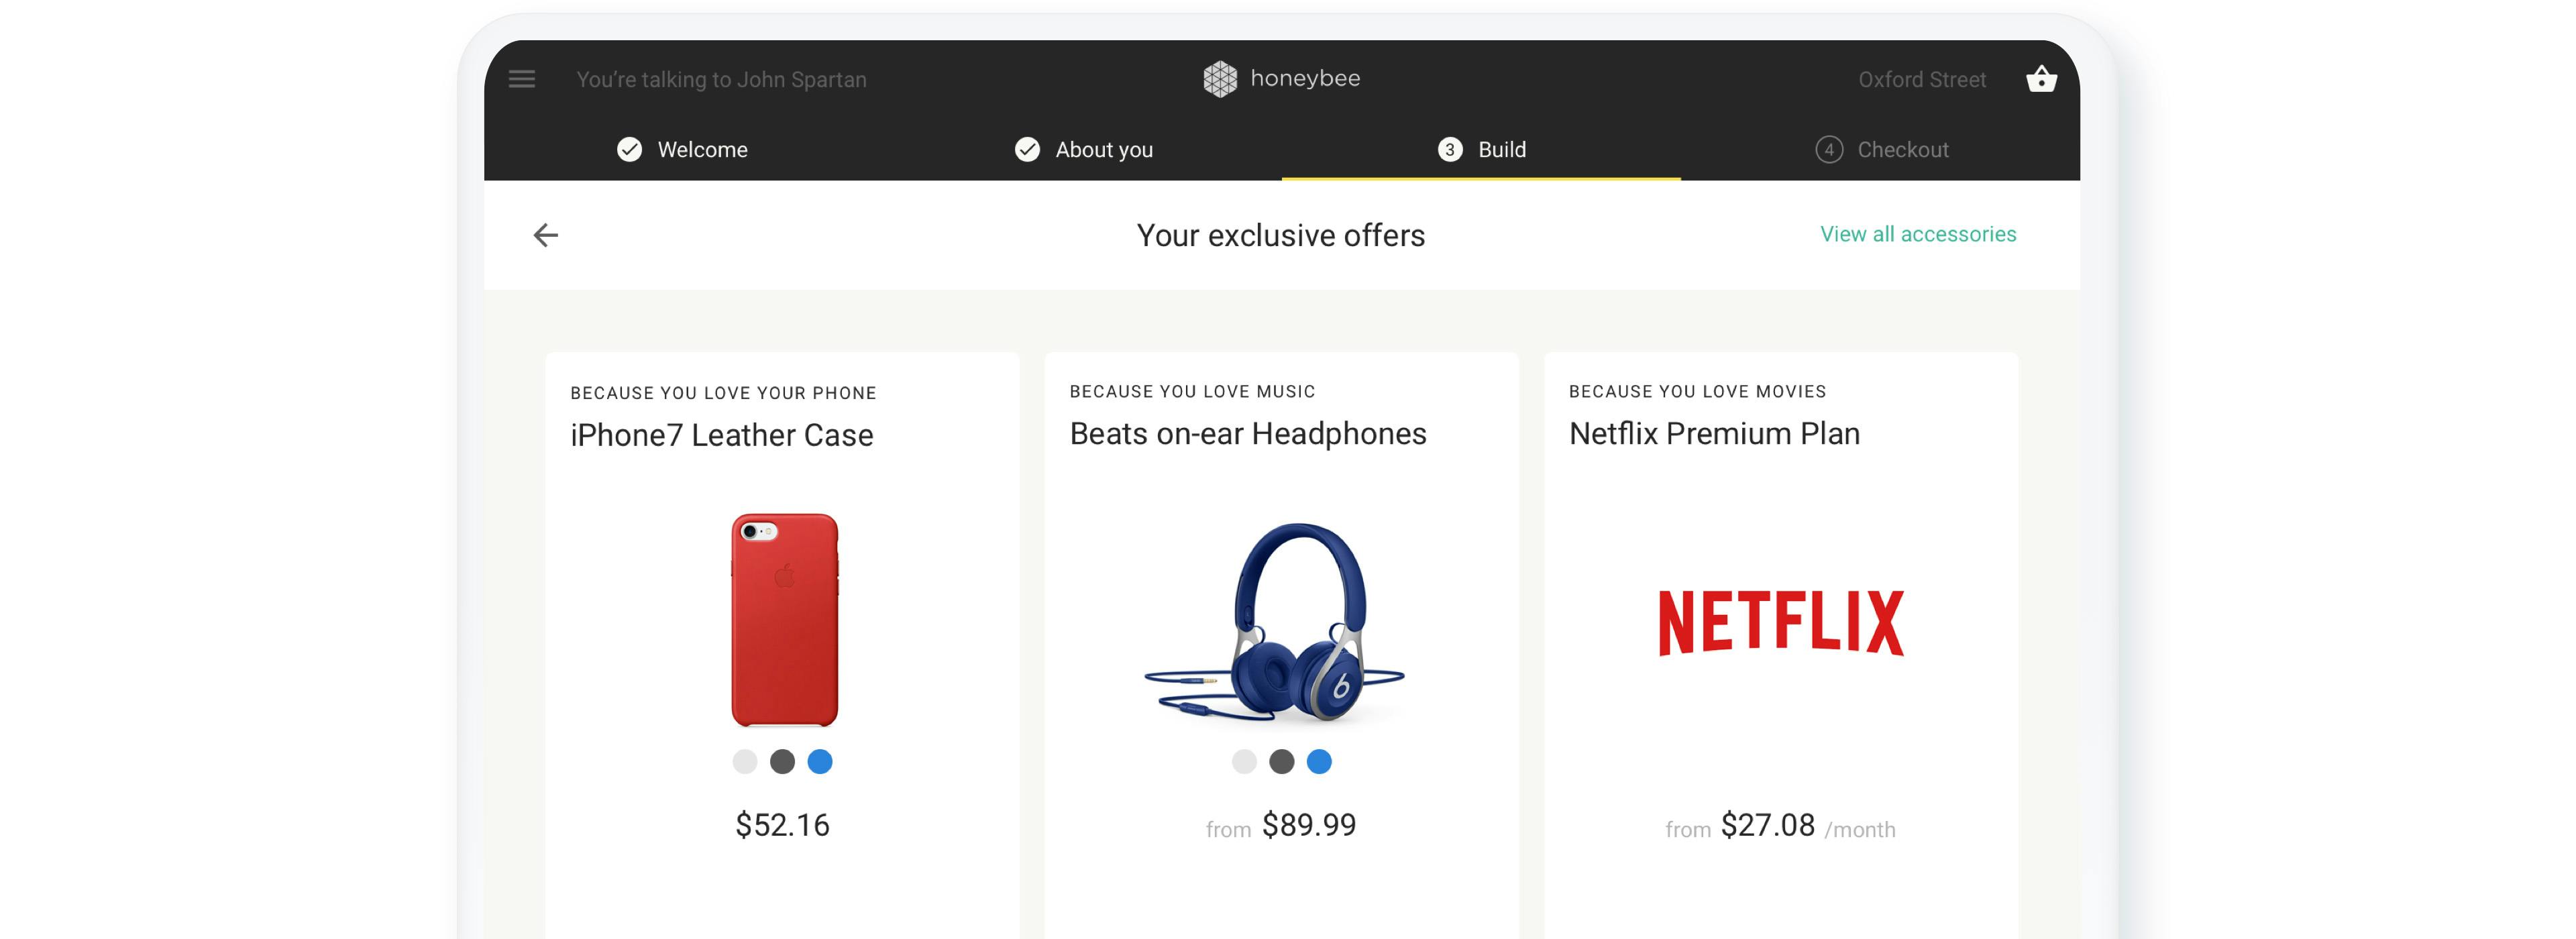2576x939 pixels.
Task: Go back using the left arrow
Action: (x=546, y=235)
